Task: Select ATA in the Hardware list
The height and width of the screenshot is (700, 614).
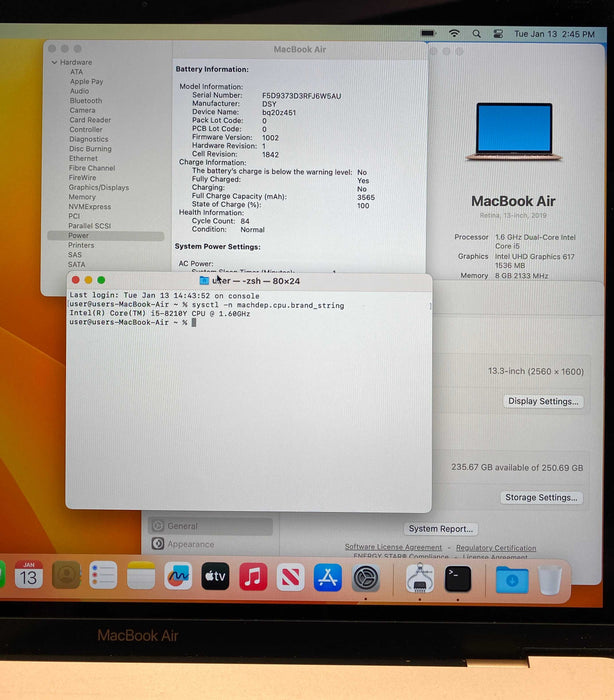Action: [x=76, y=72]
